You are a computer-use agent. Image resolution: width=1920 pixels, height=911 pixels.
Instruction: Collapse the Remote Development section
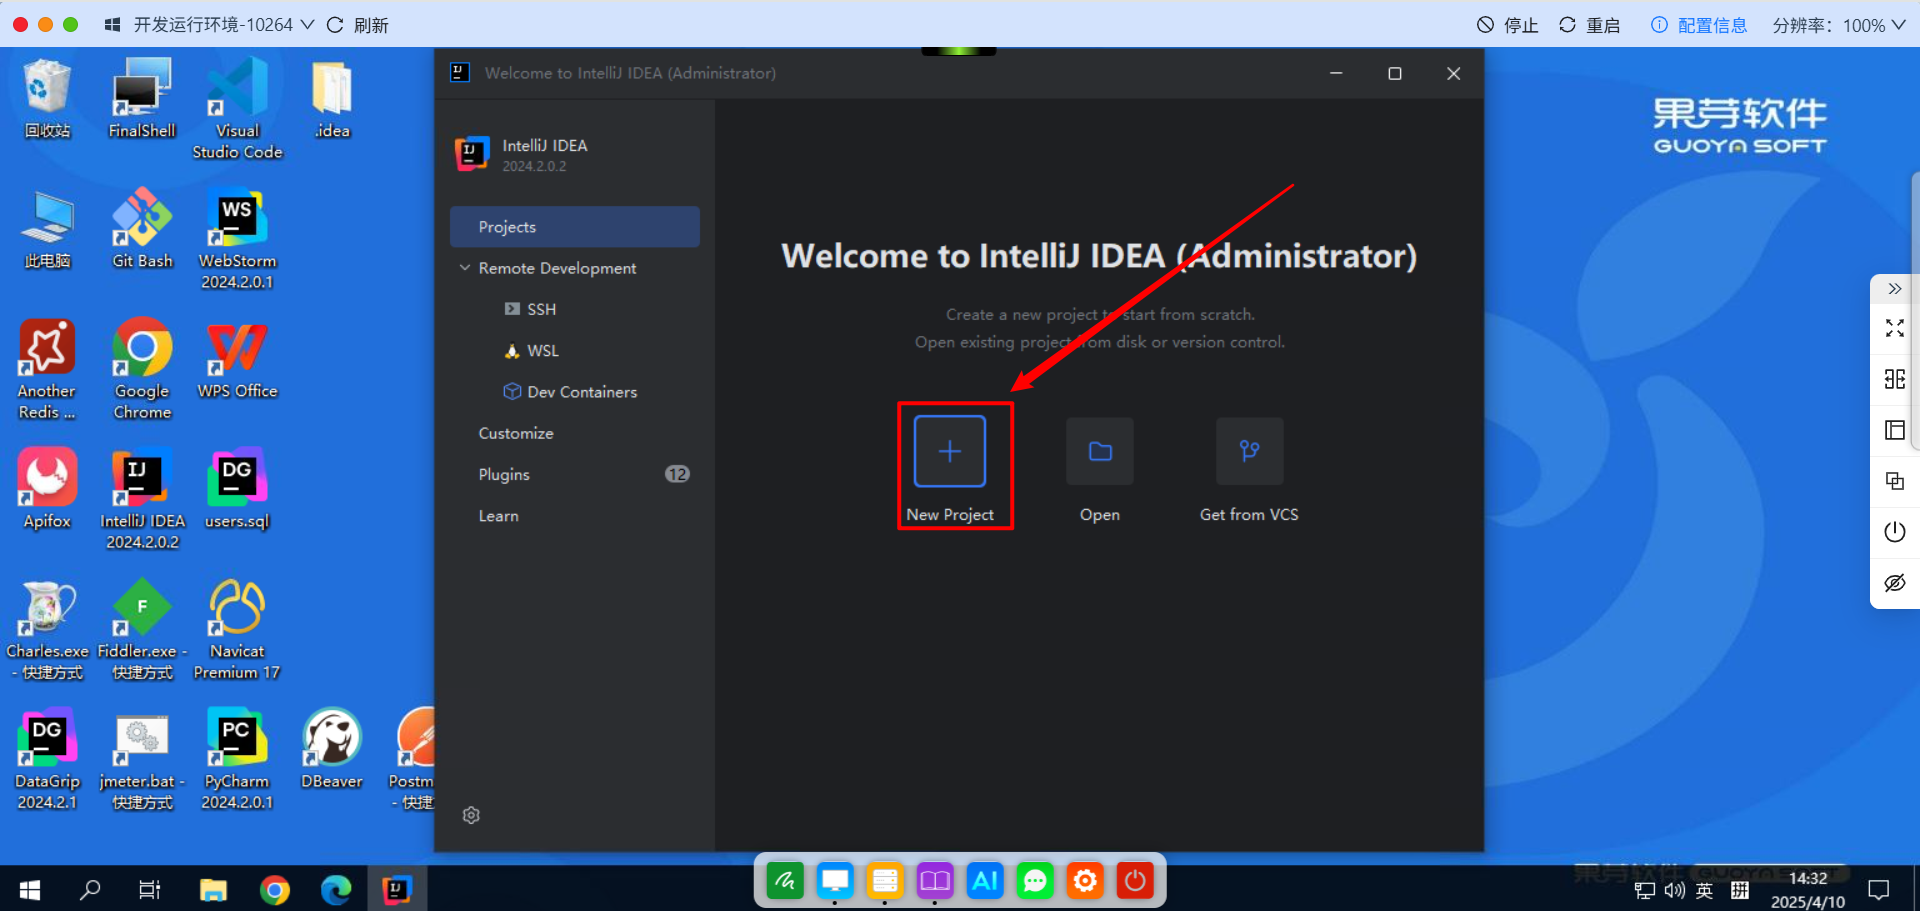click(465, 268)
